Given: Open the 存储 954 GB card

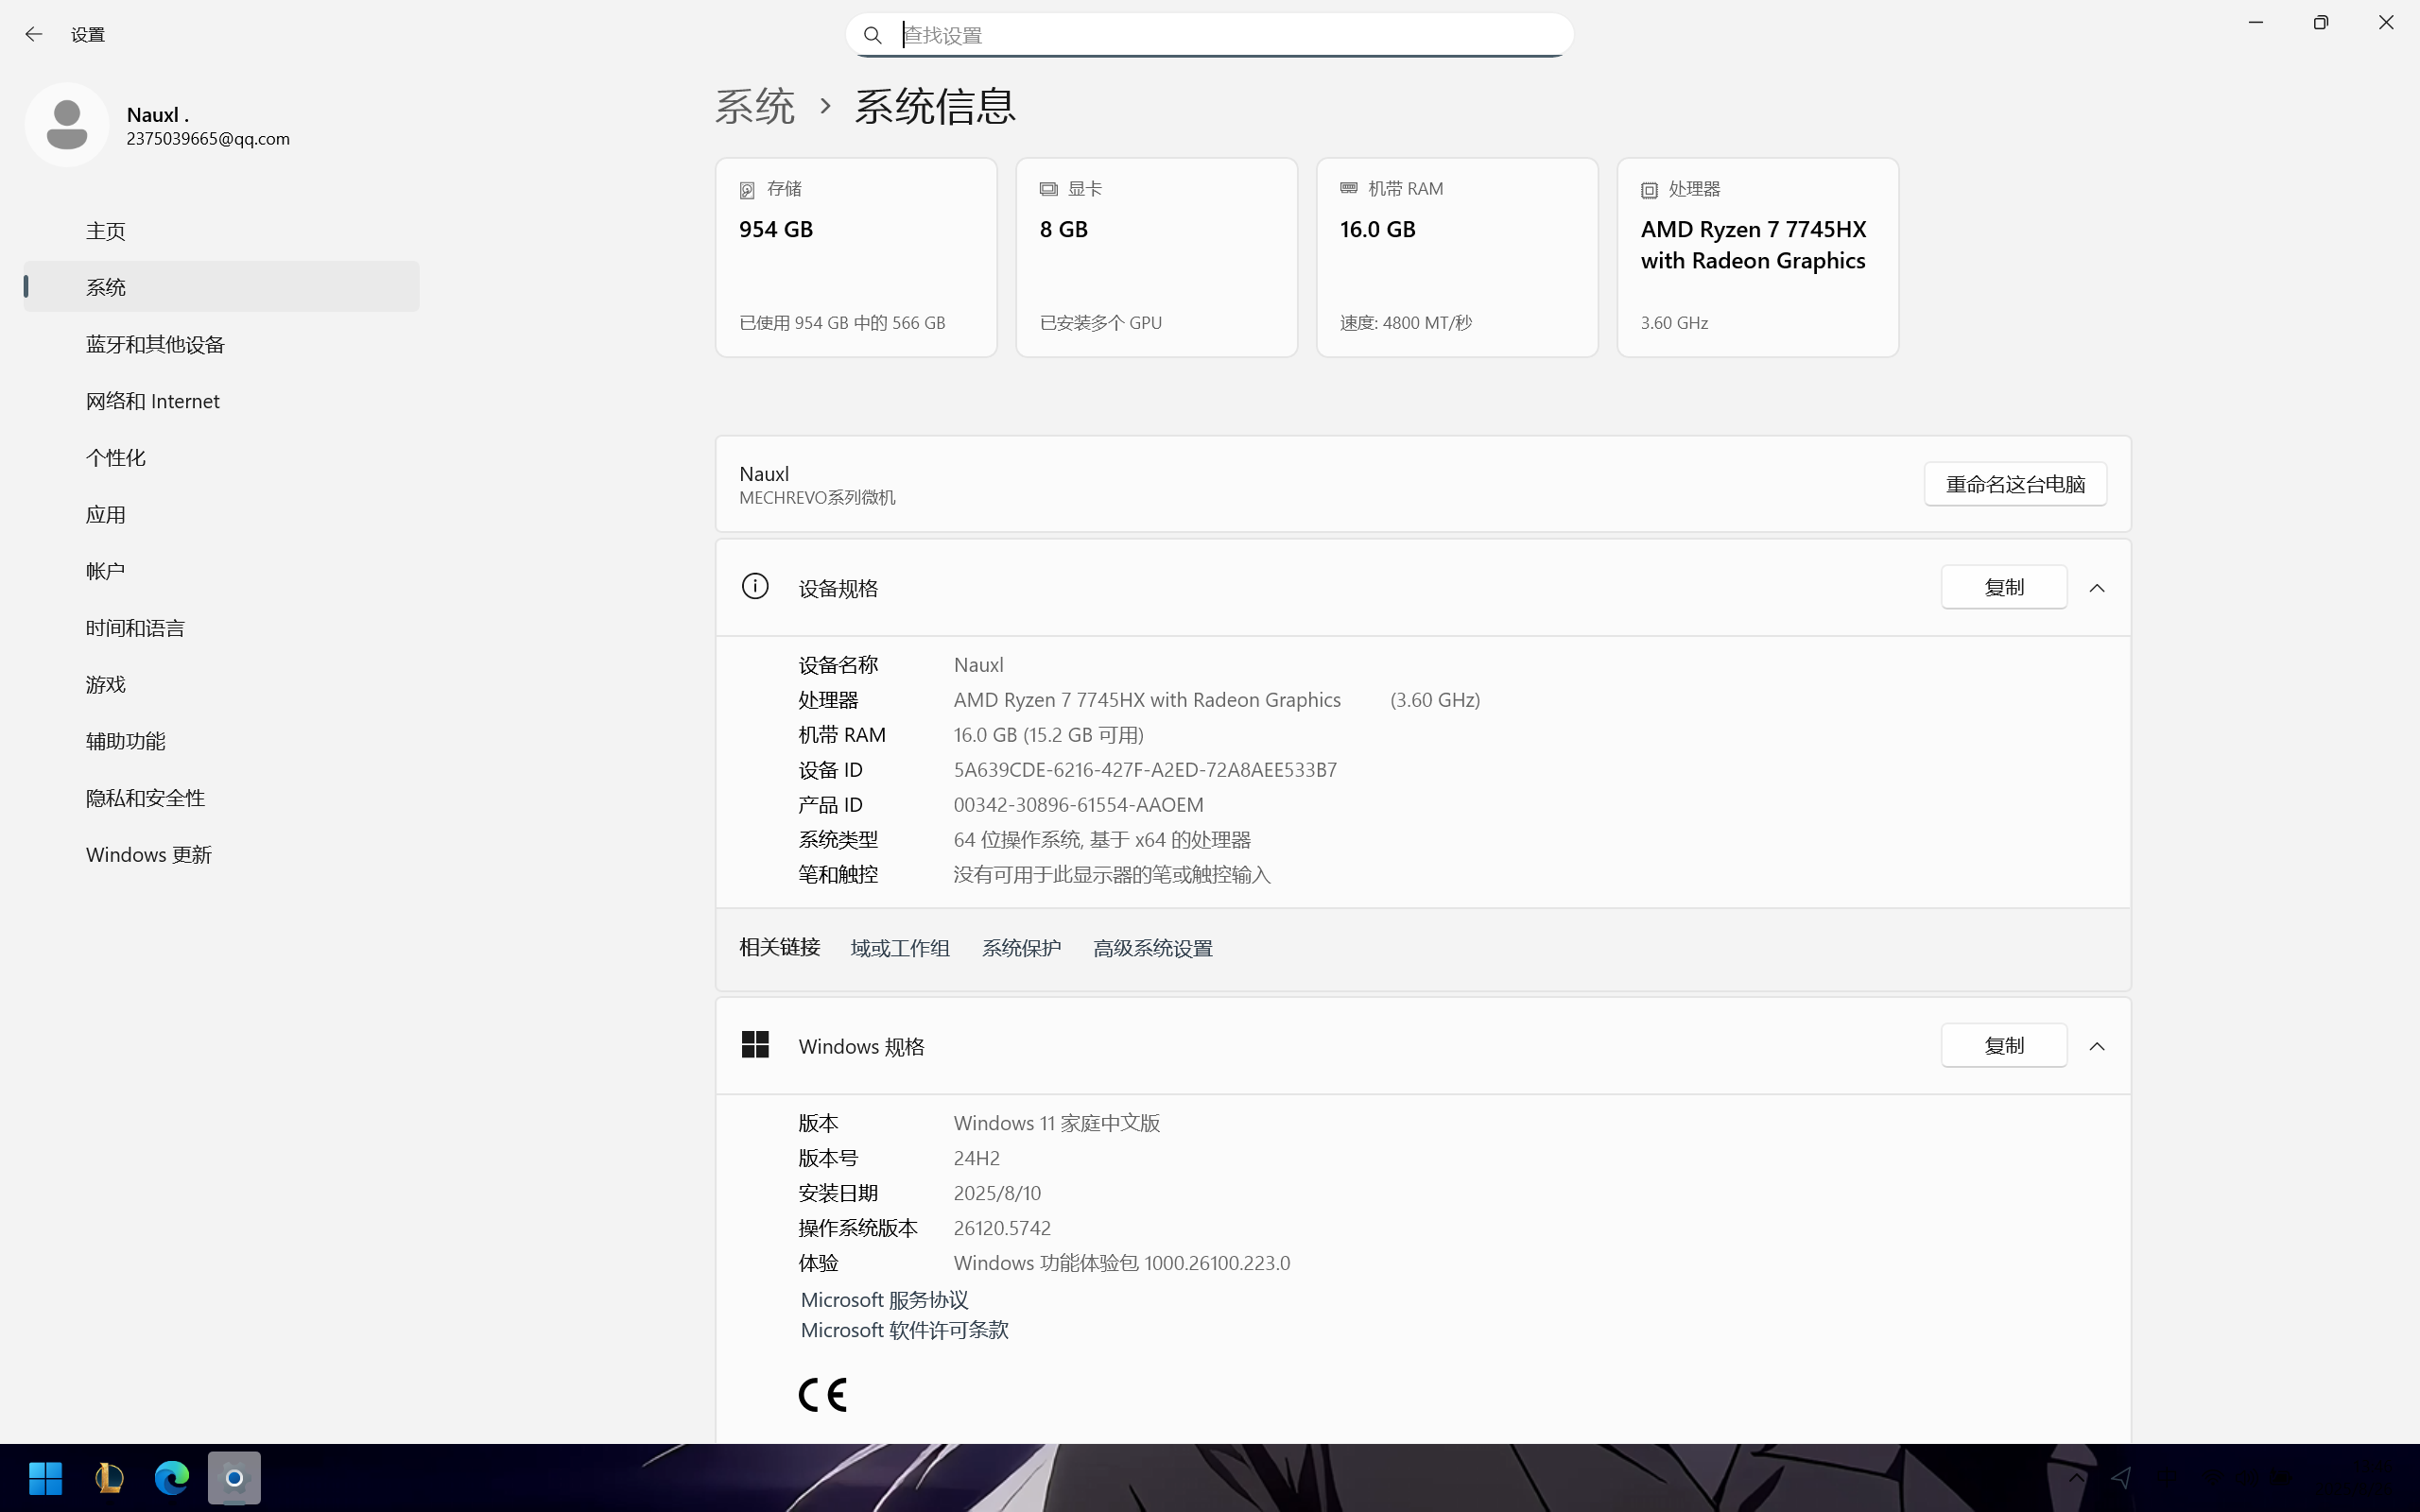Looking at the screenshot, I should click(856, 257).
